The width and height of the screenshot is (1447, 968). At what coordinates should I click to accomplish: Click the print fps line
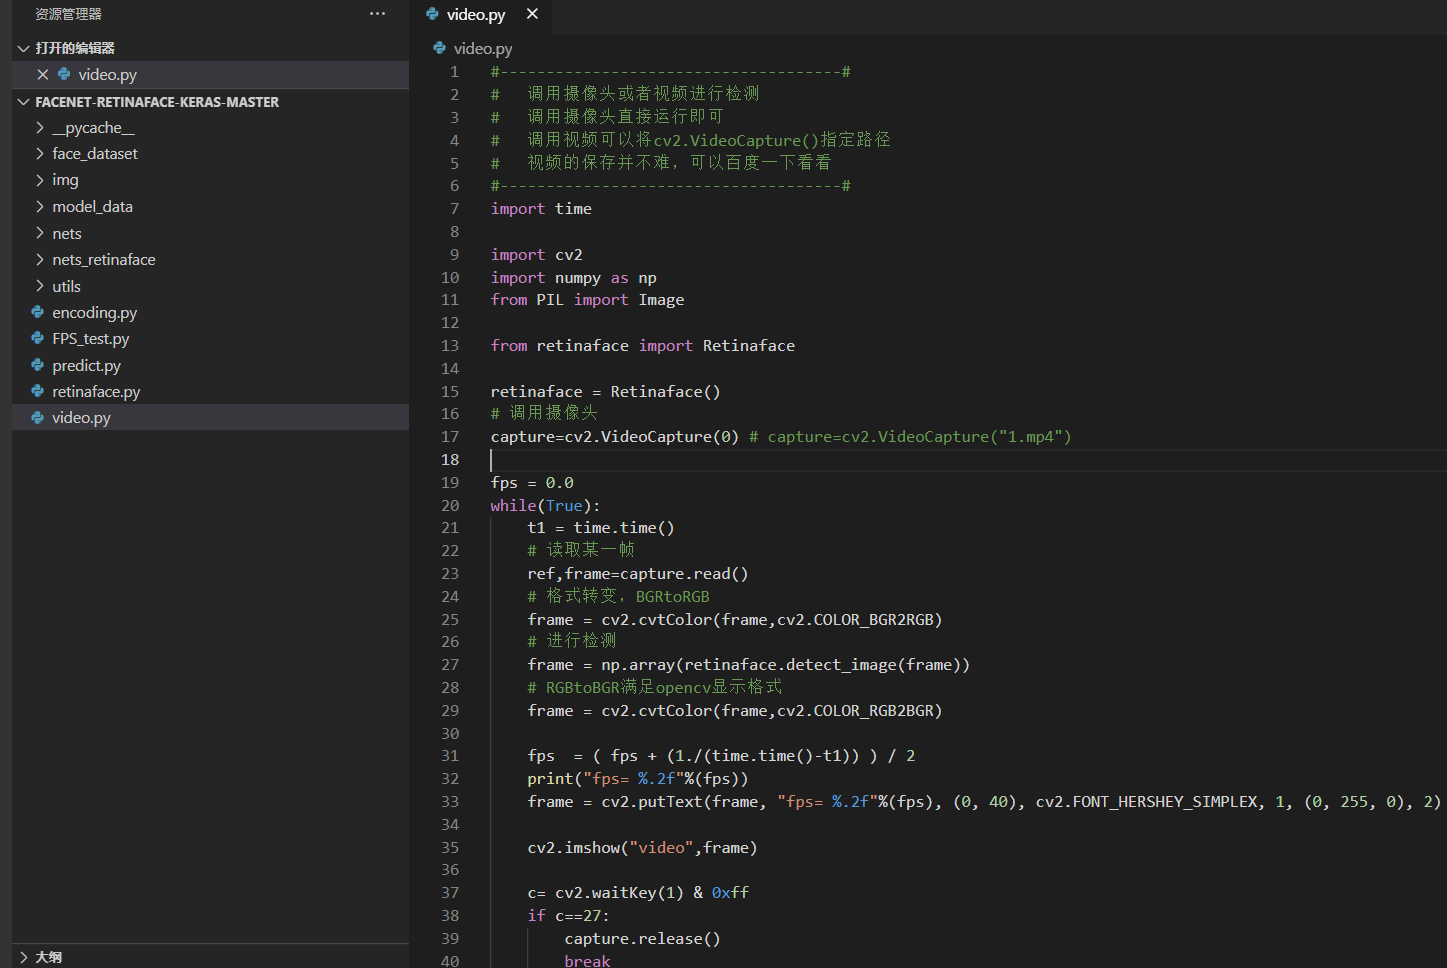(638, 779)
